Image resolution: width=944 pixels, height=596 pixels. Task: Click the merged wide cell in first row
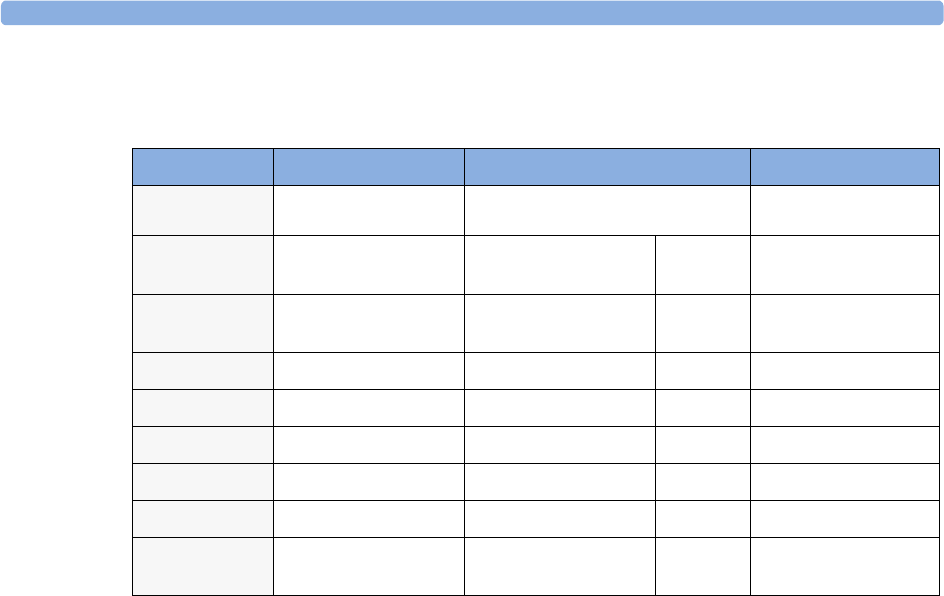tap(607, 210)
